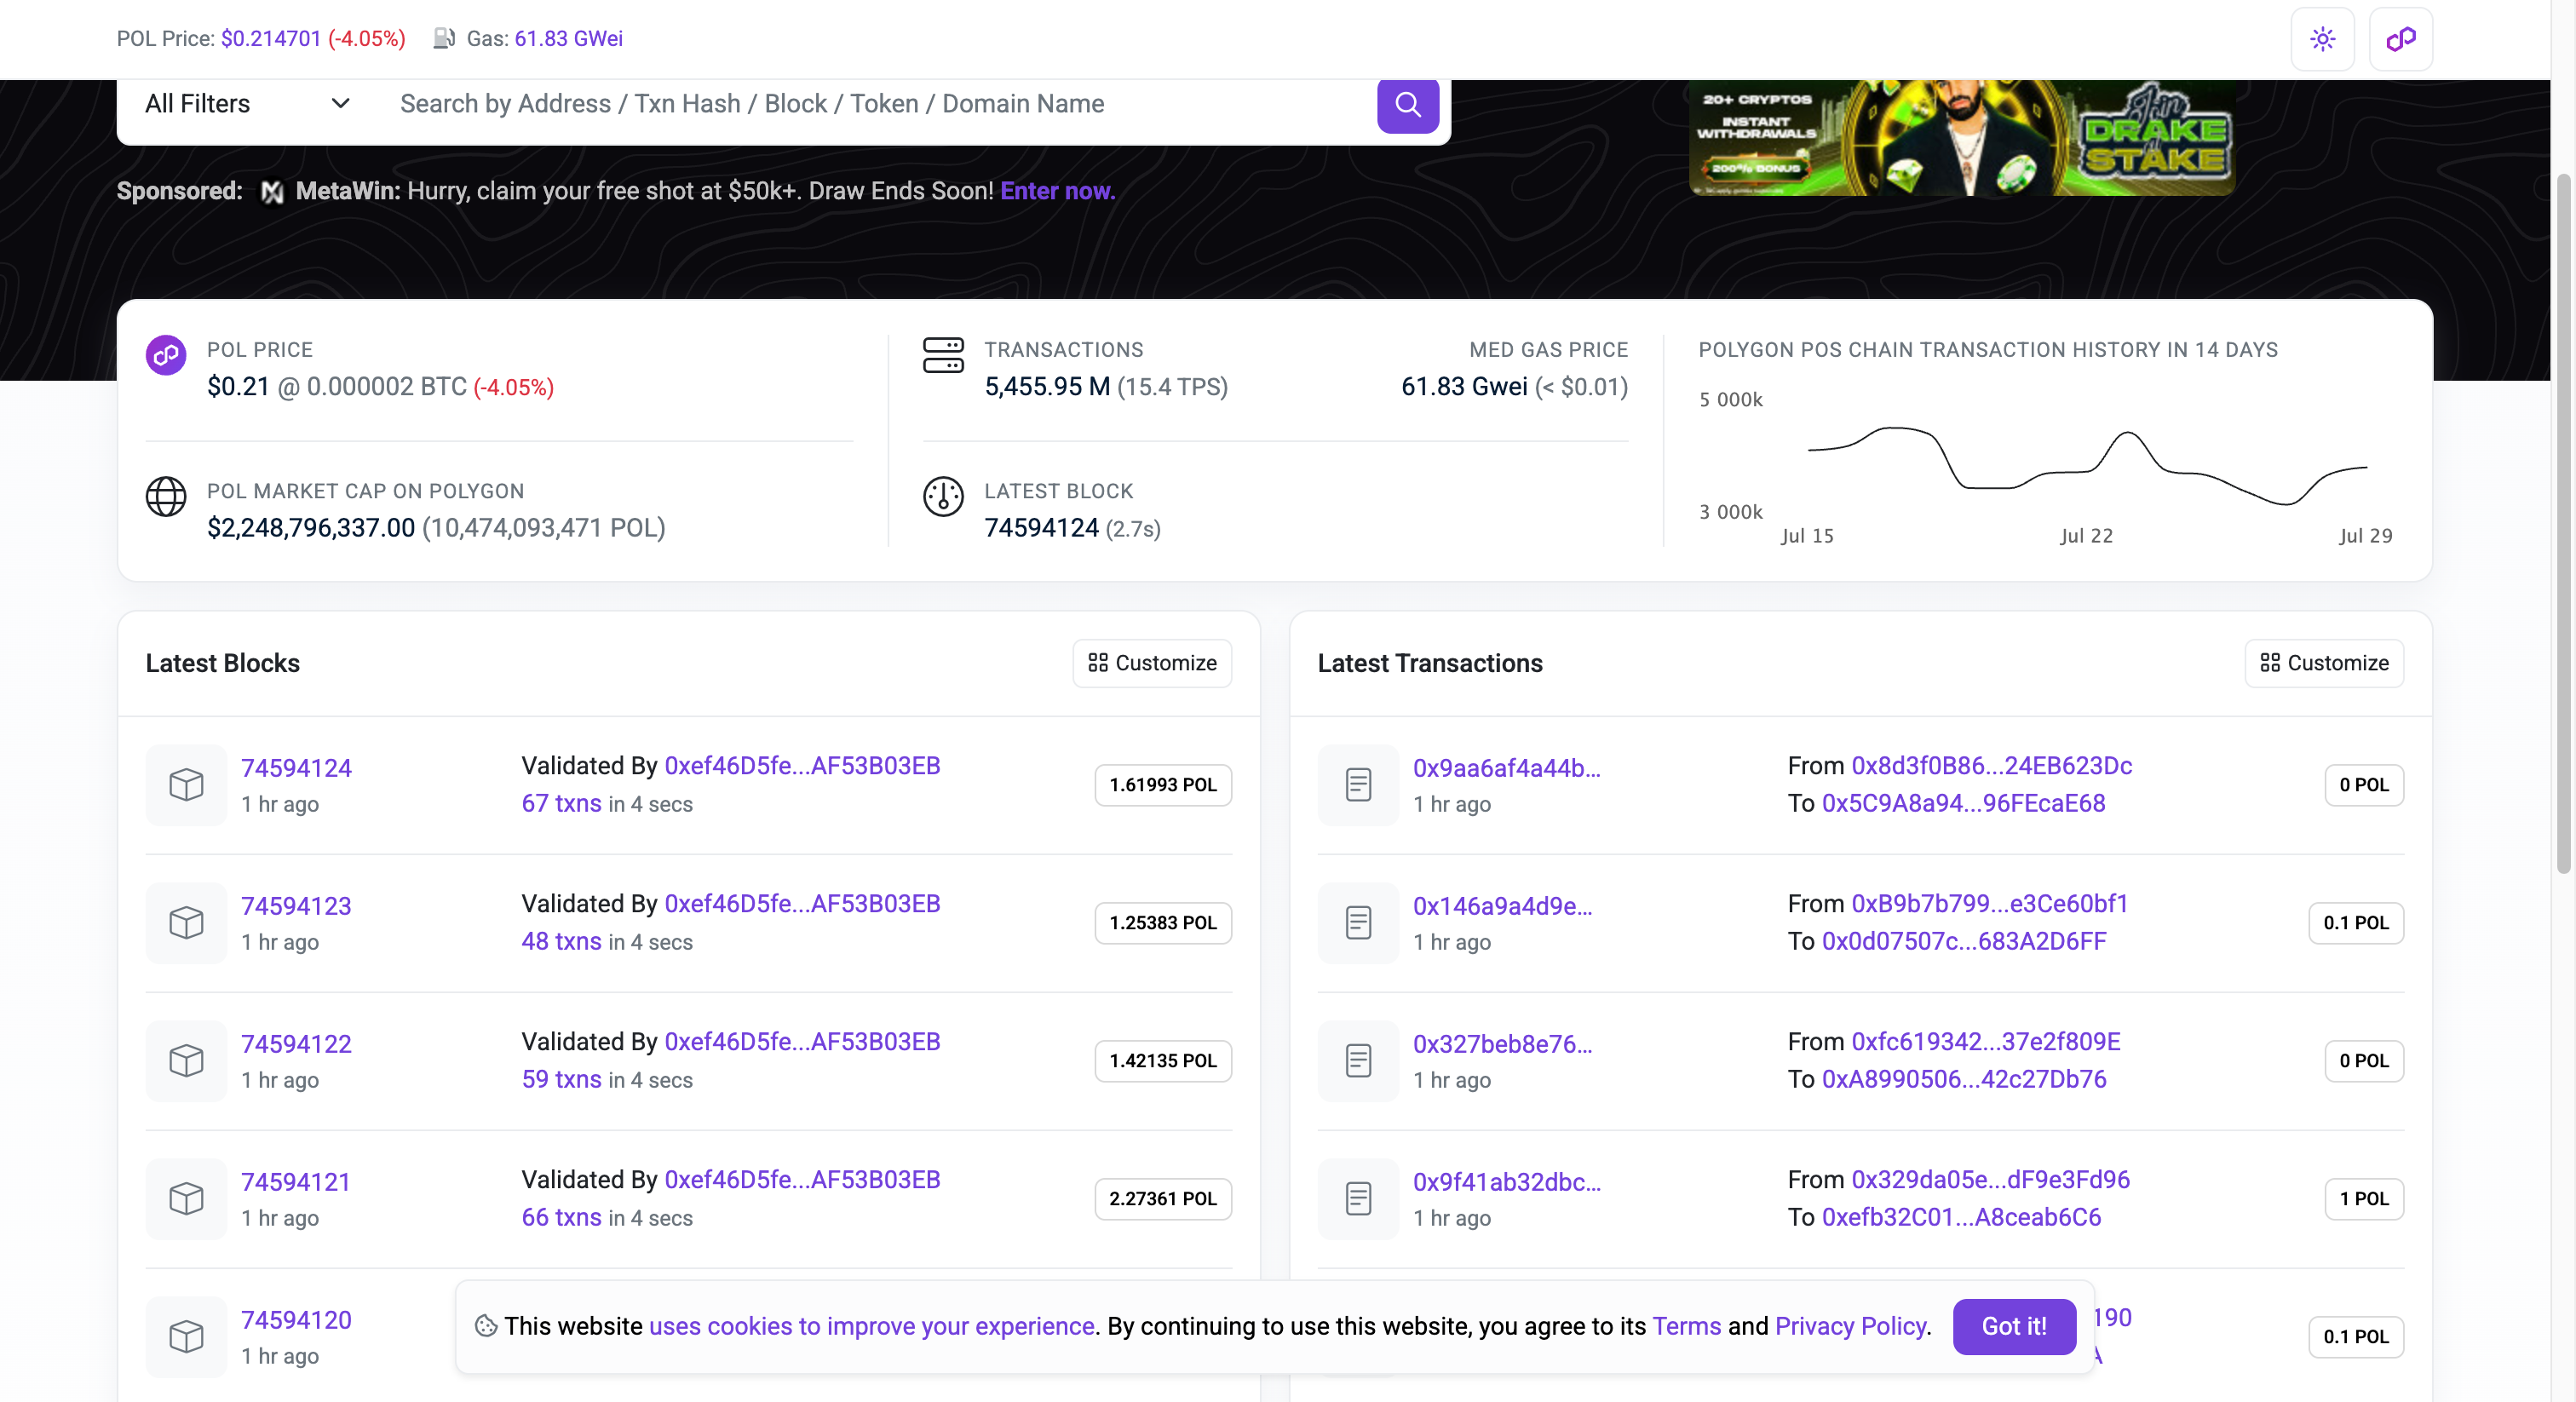Click the purple search magnifier button
The image size is (2576, 1402).
pyautogui.click(x=1407, y=104)
